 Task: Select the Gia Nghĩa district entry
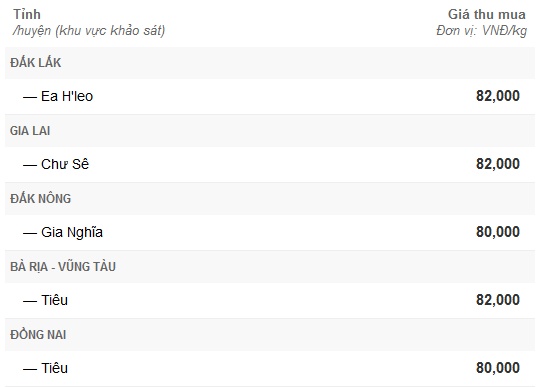[72, 232]
